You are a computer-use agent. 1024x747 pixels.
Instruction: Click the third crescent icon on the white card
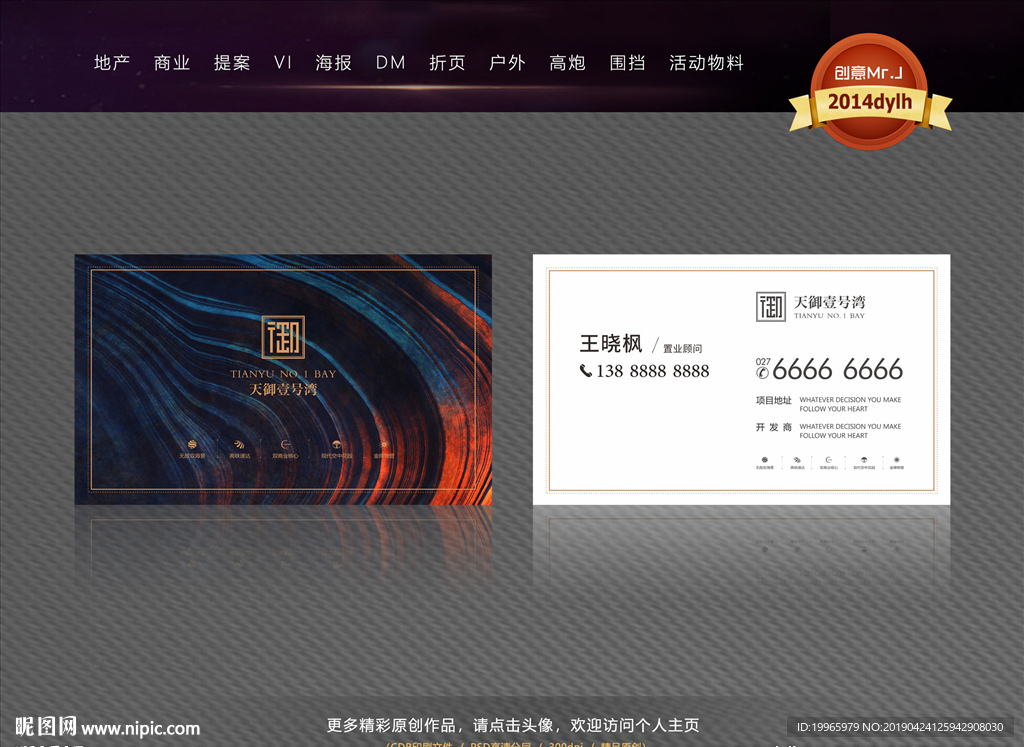pos(829,460)
